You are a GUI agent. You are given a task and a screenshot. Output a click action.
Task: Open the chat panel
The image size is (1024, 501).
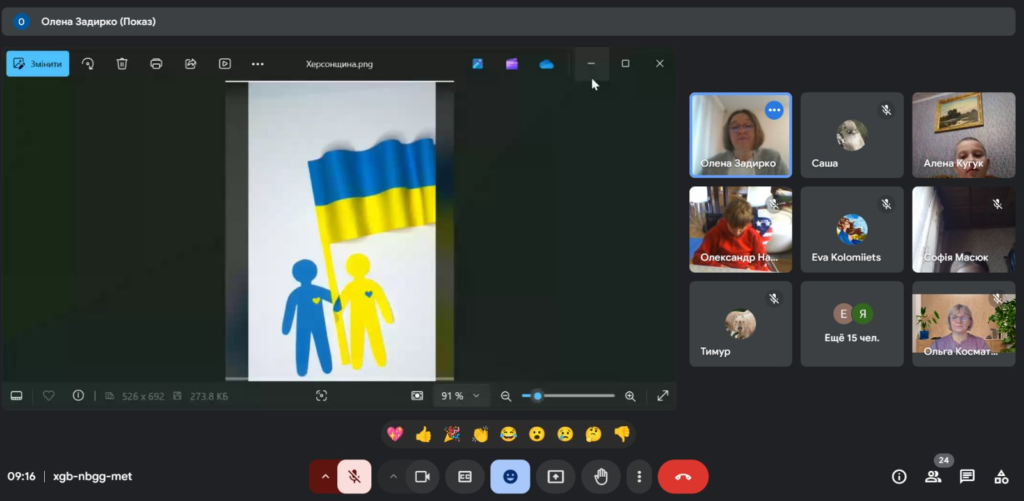967,477
